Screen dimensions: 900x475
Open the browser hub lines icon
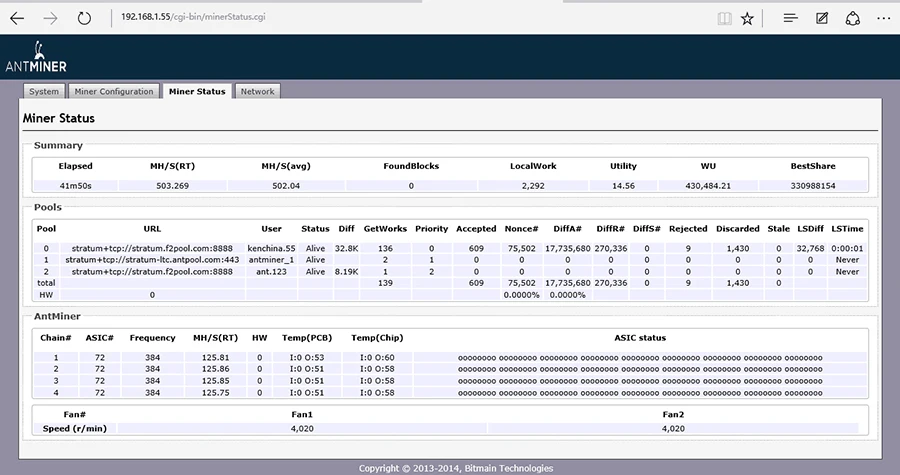click(790, 18)
